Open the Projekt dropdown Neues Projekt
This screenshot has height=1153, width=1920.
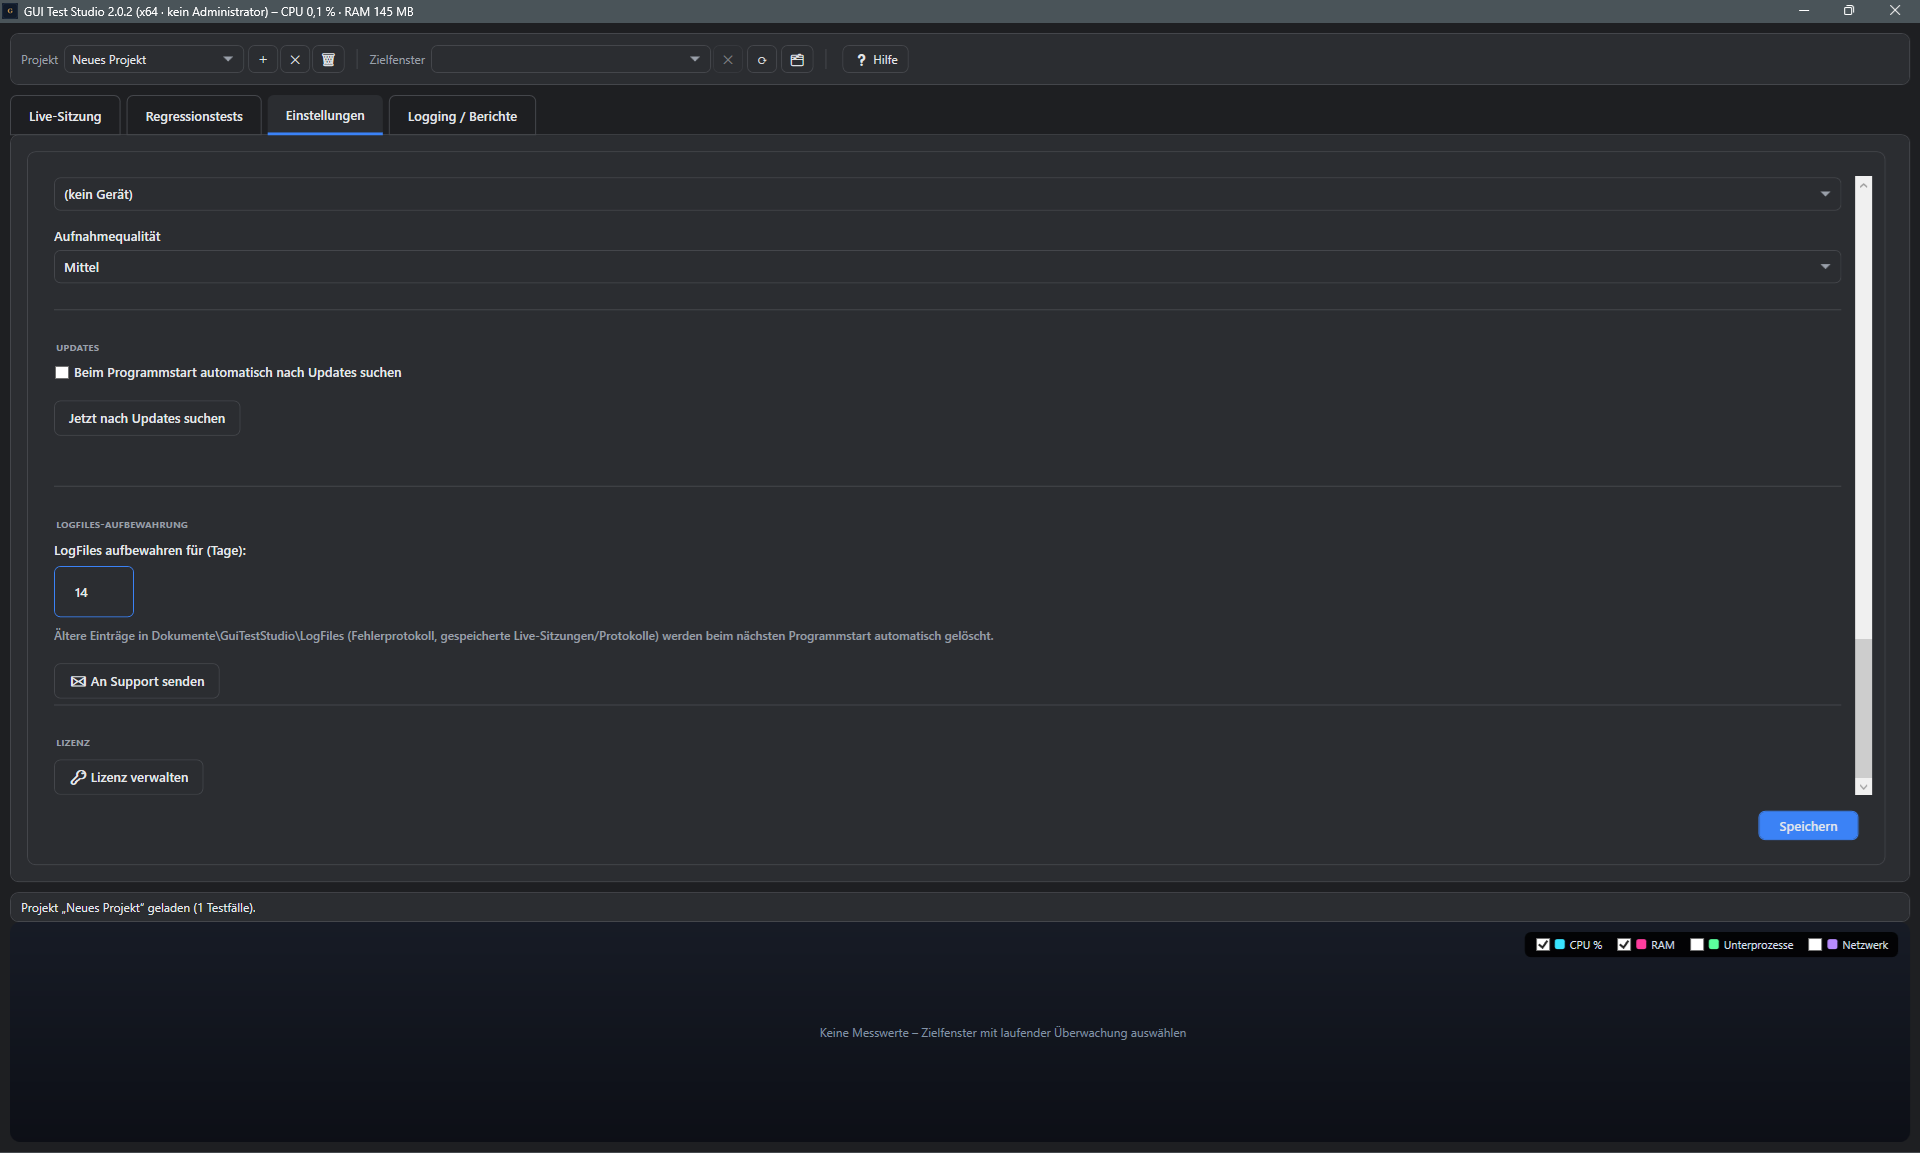tap(154, 60)
